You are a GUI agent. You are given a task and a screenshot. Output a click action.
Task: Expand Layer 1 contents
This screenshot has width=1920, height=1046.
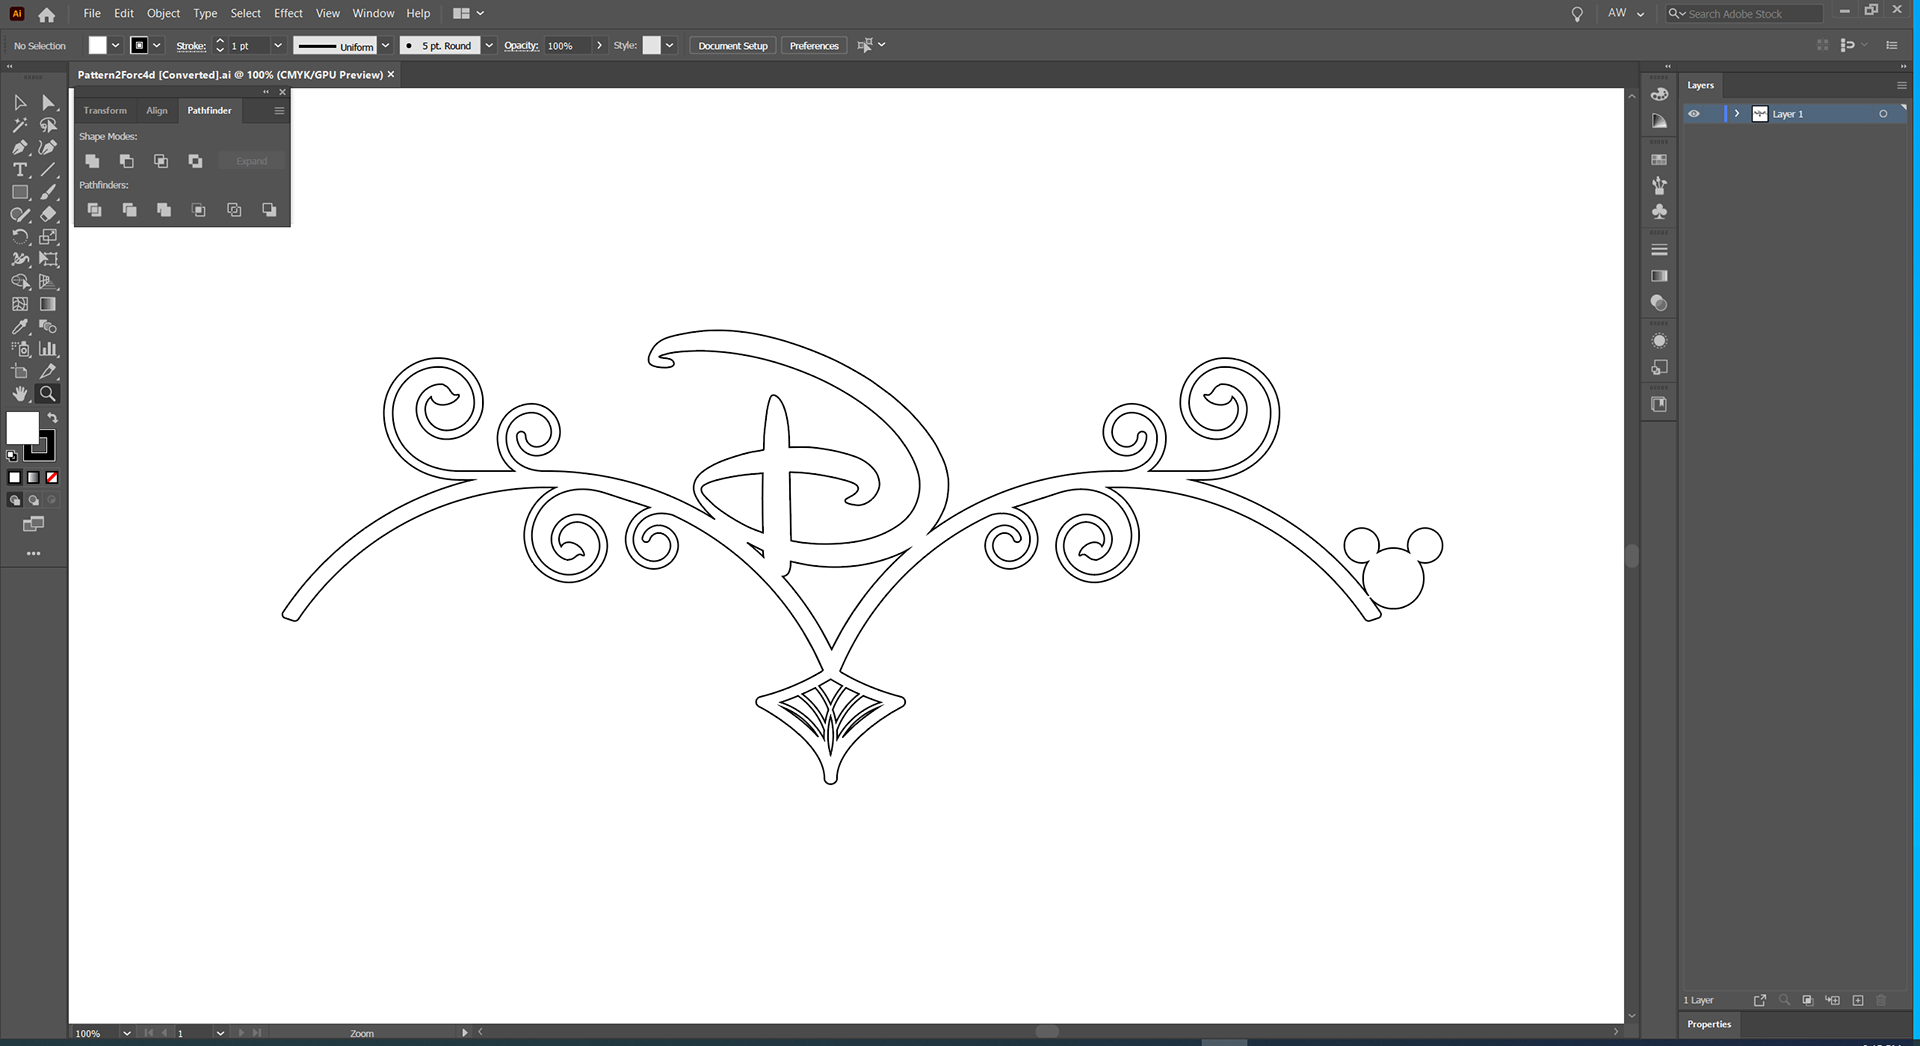coord(1737,114)
